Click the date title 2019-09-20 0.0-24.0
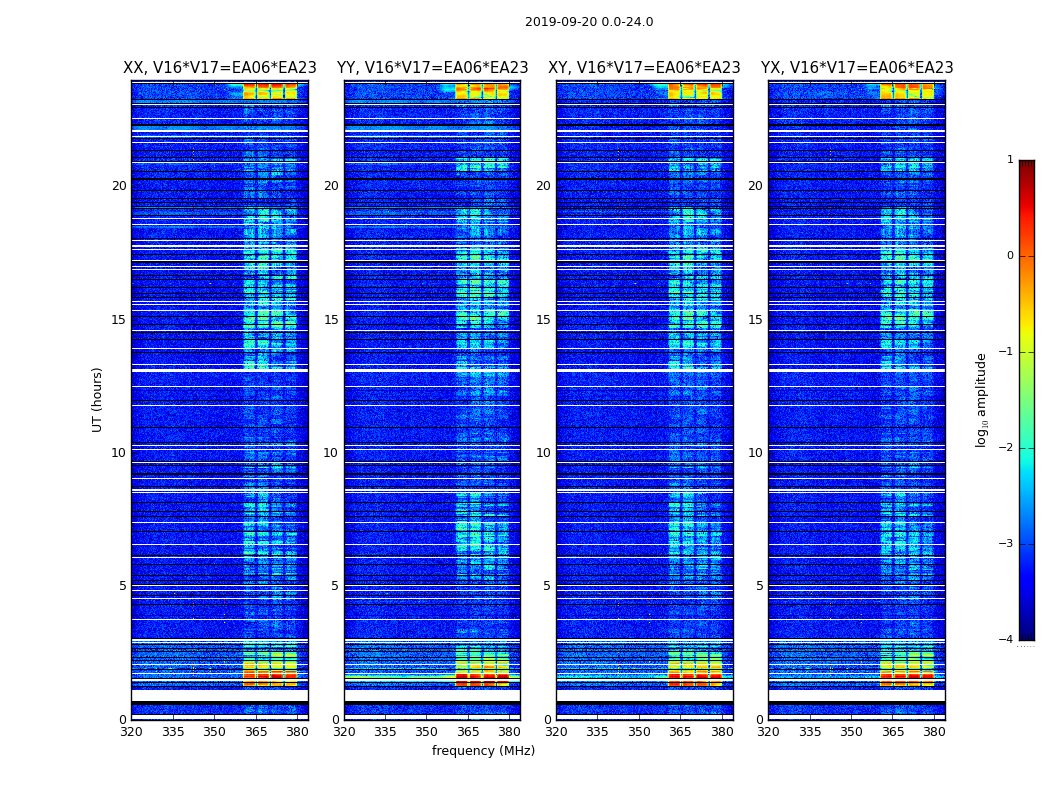The image size is (1050, 800). (x=589, y=22)
